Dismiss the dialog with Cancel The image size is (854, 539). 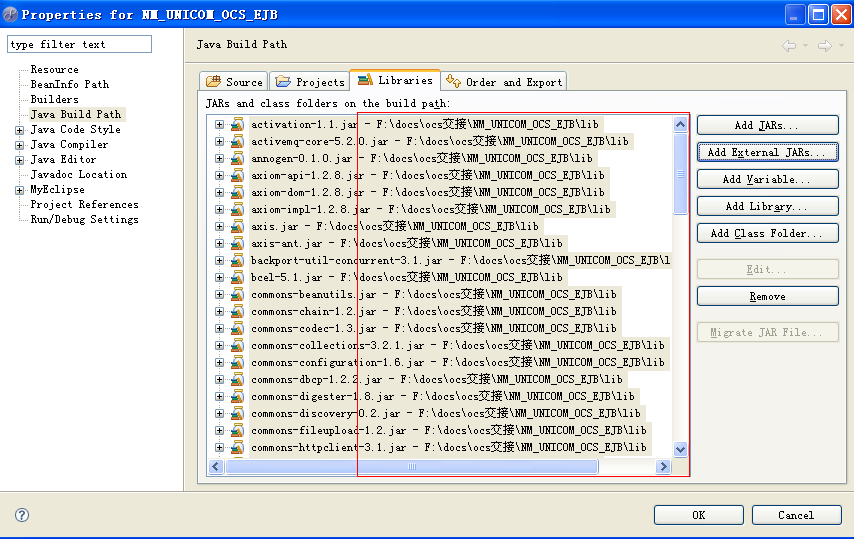(796, 515)
